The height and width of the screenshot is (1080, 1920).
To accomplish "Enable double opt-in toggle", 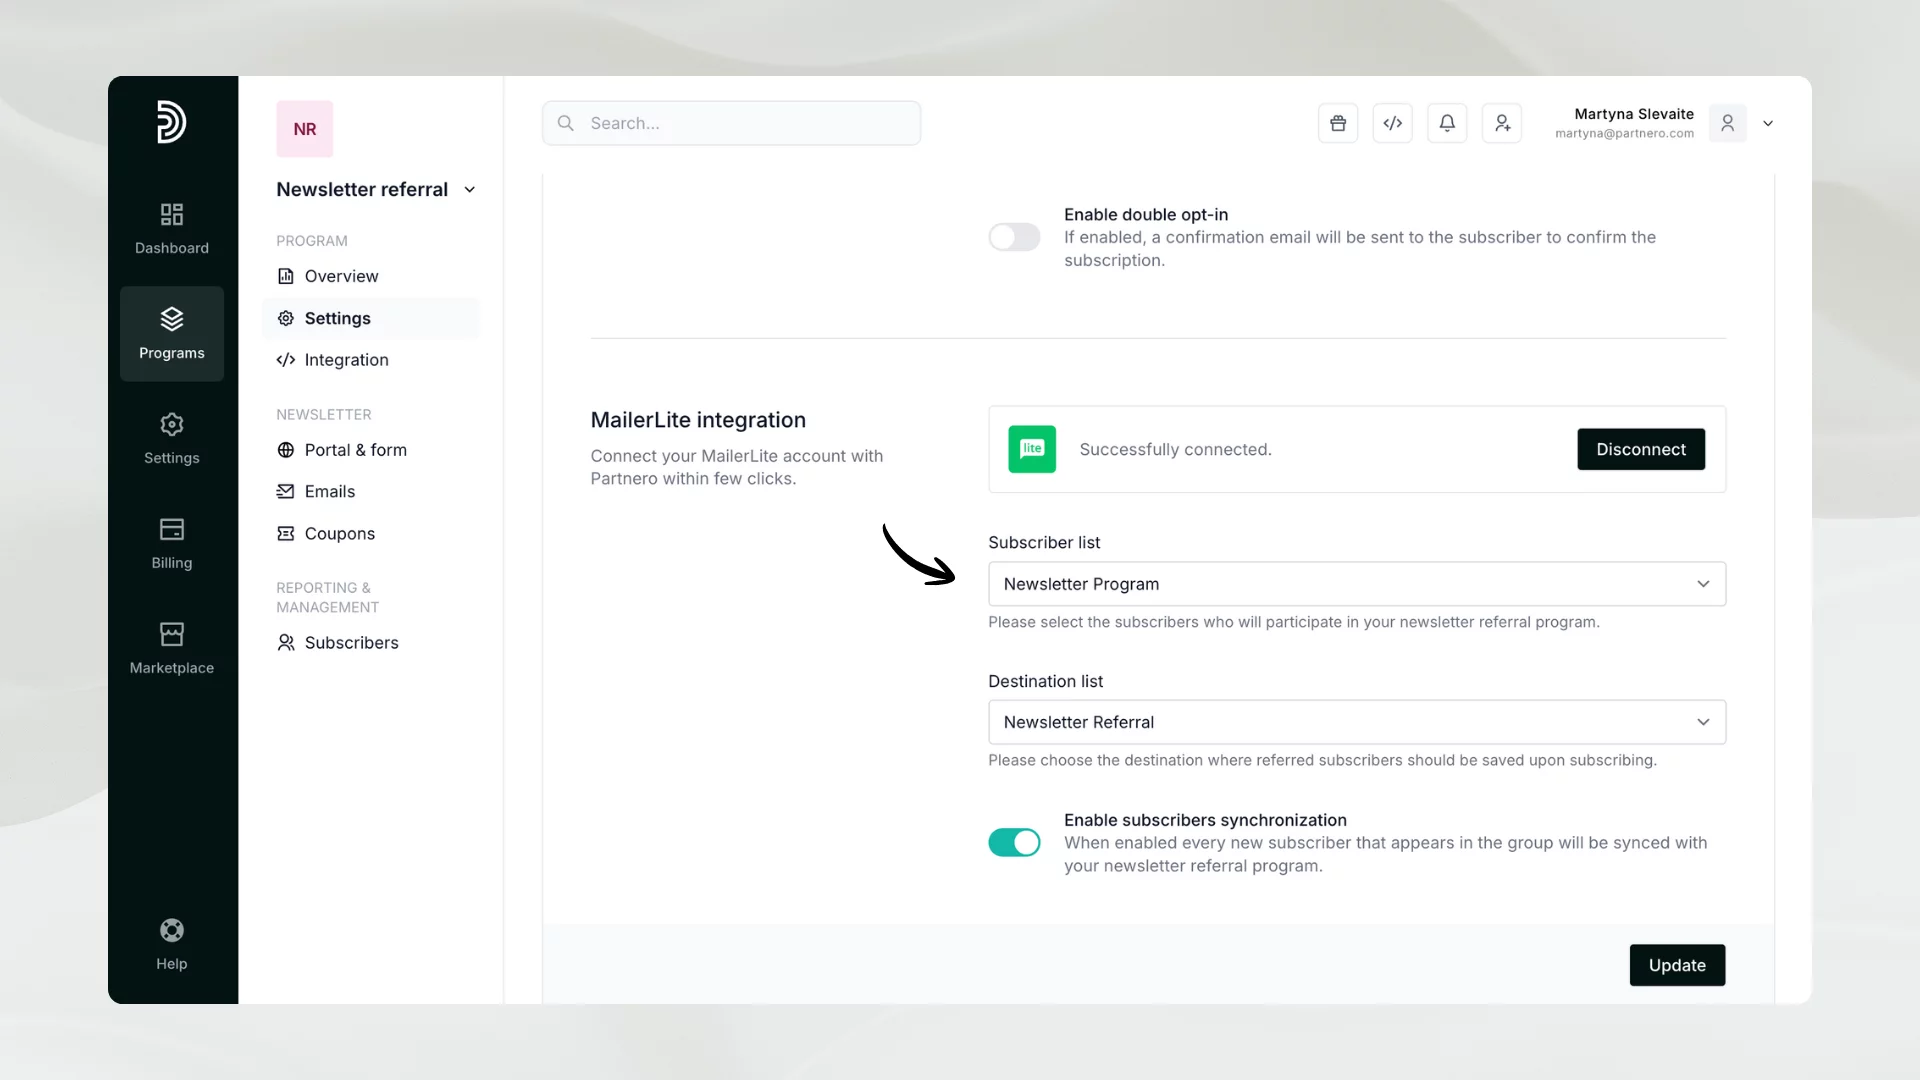I will (1013, 237).
